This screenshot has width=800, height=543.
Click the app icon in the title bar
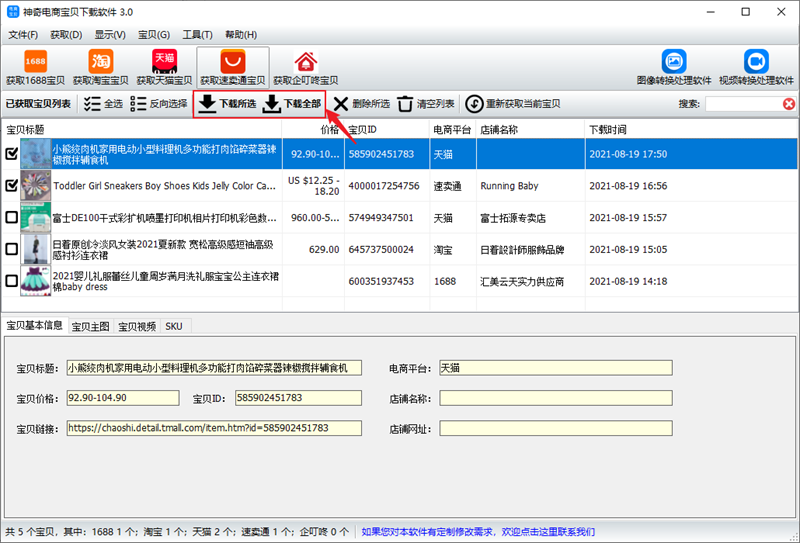pyautogui.click(x=13, y=12)
